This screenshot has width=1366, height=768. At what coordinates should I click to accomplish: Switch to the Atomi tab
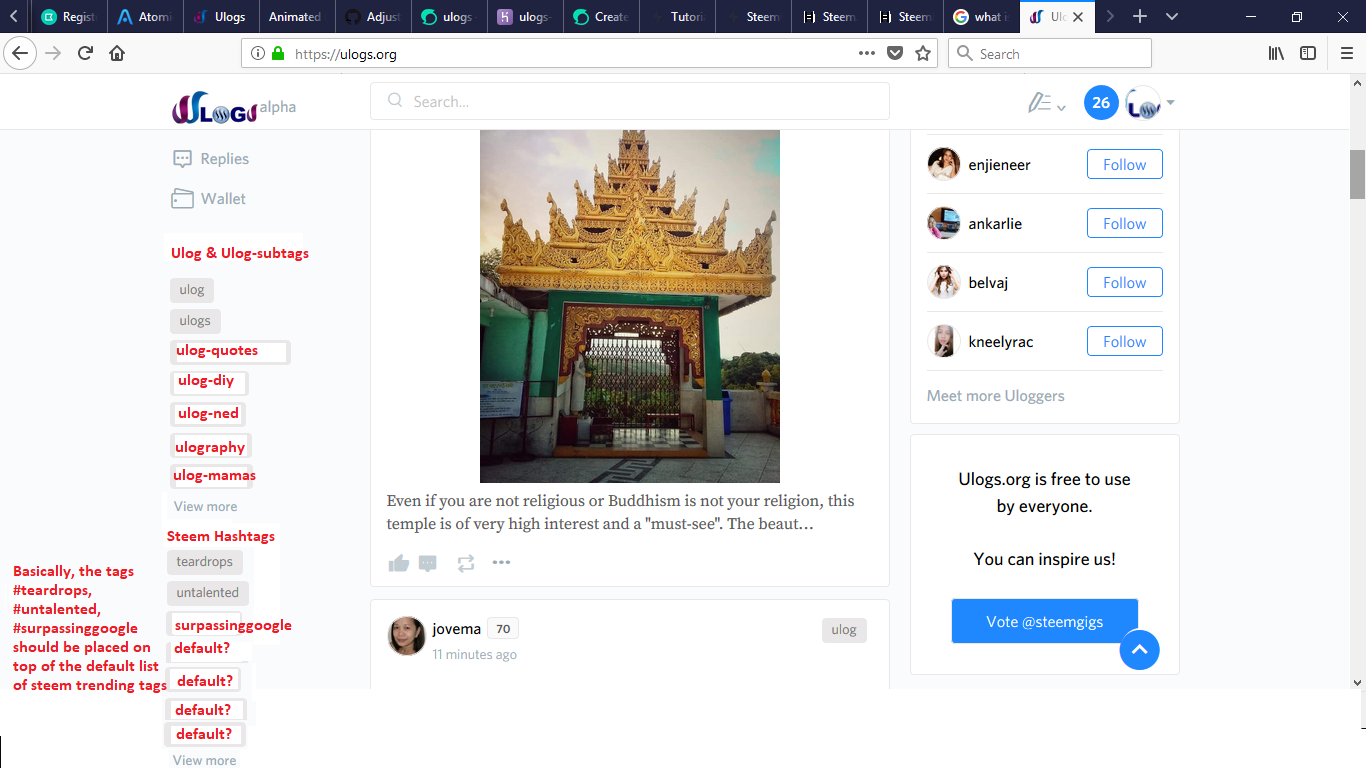click(x=145, y=17)
